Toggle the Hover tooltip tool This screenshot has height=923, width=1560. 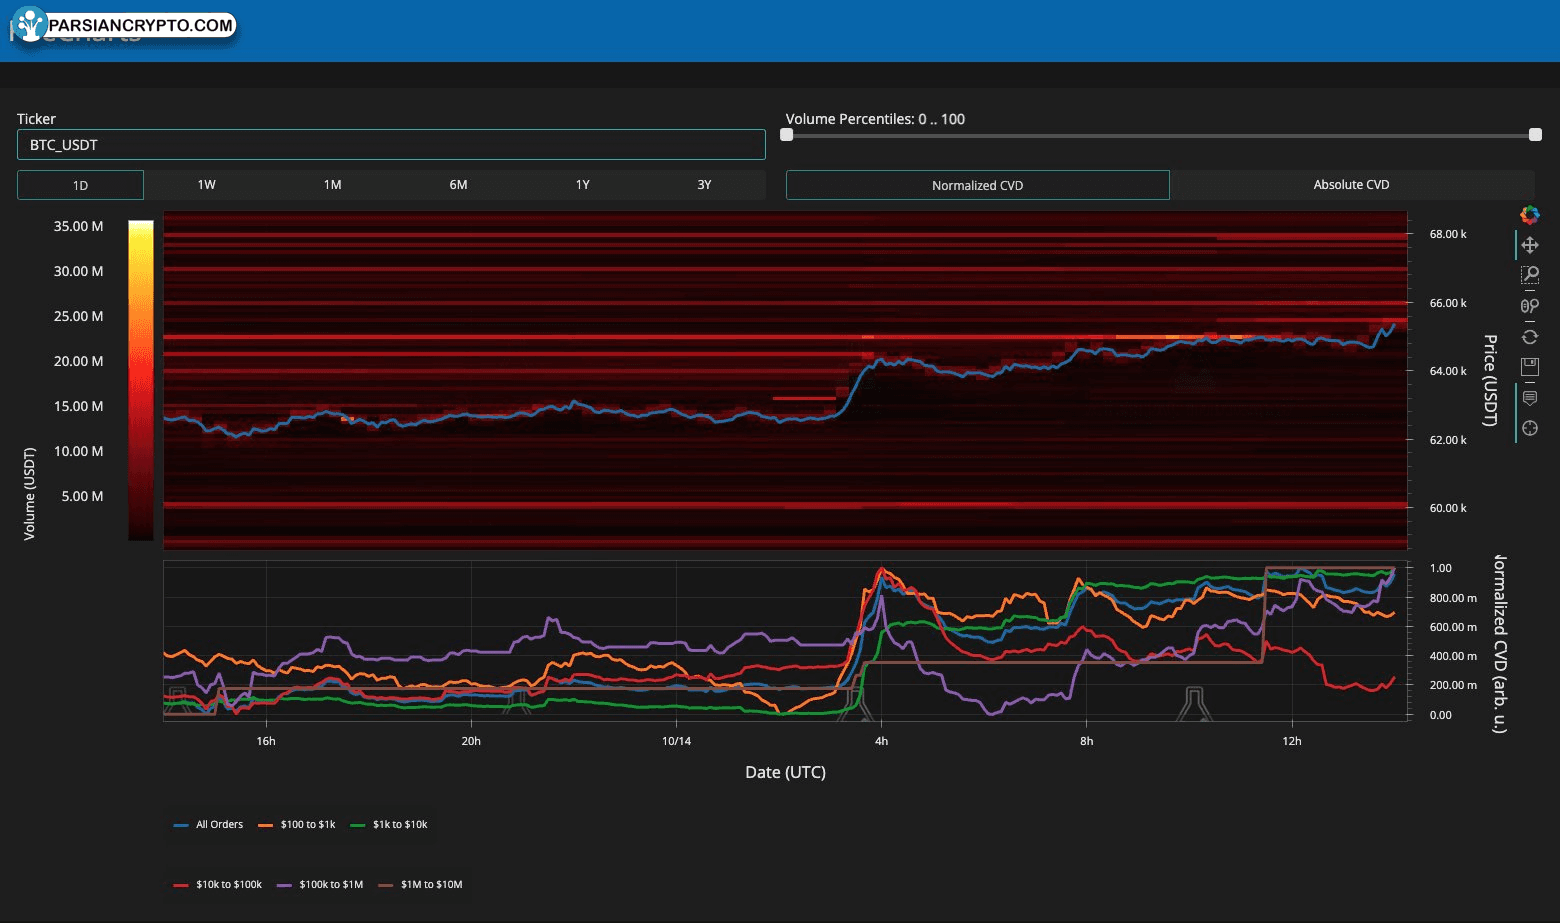(1529, 398)
